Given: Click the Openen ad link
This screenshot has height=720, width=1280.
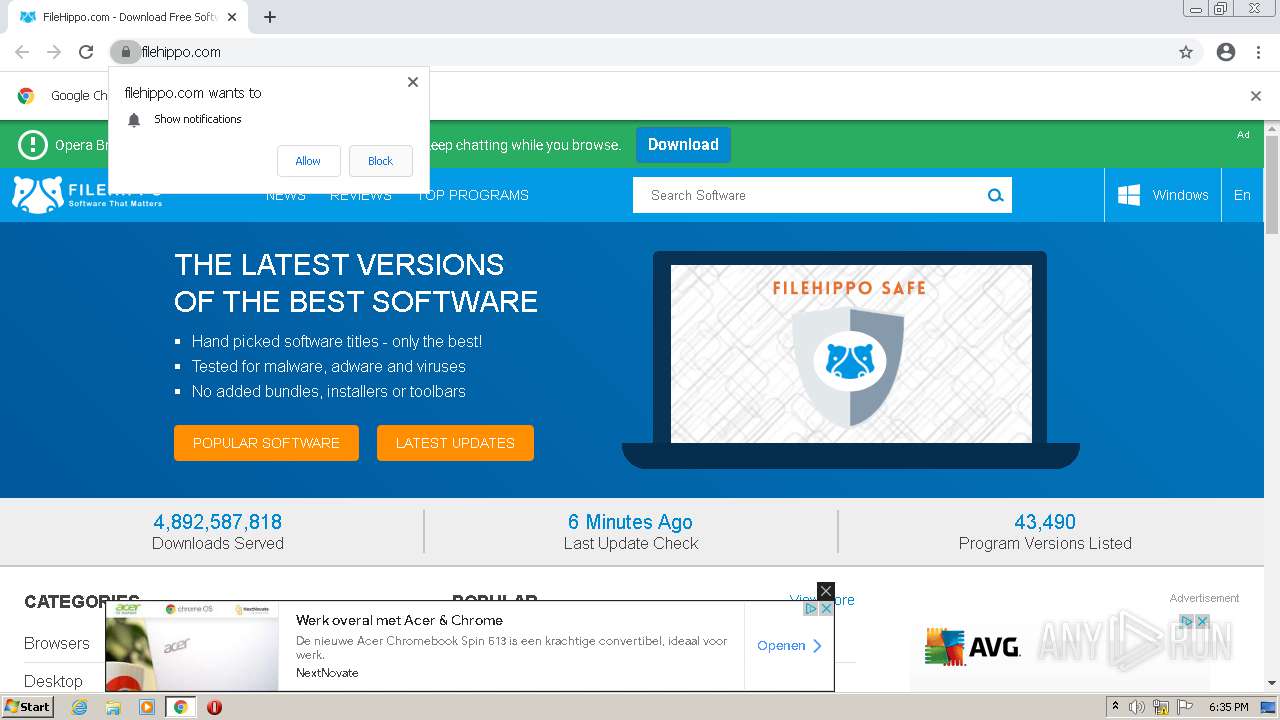Looking at the screenshot, I should (x=789, y=646).
